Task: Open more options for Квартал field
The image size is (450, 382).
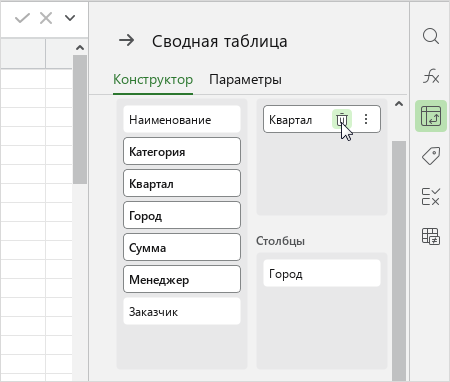Action: click(x=366, y=119)
